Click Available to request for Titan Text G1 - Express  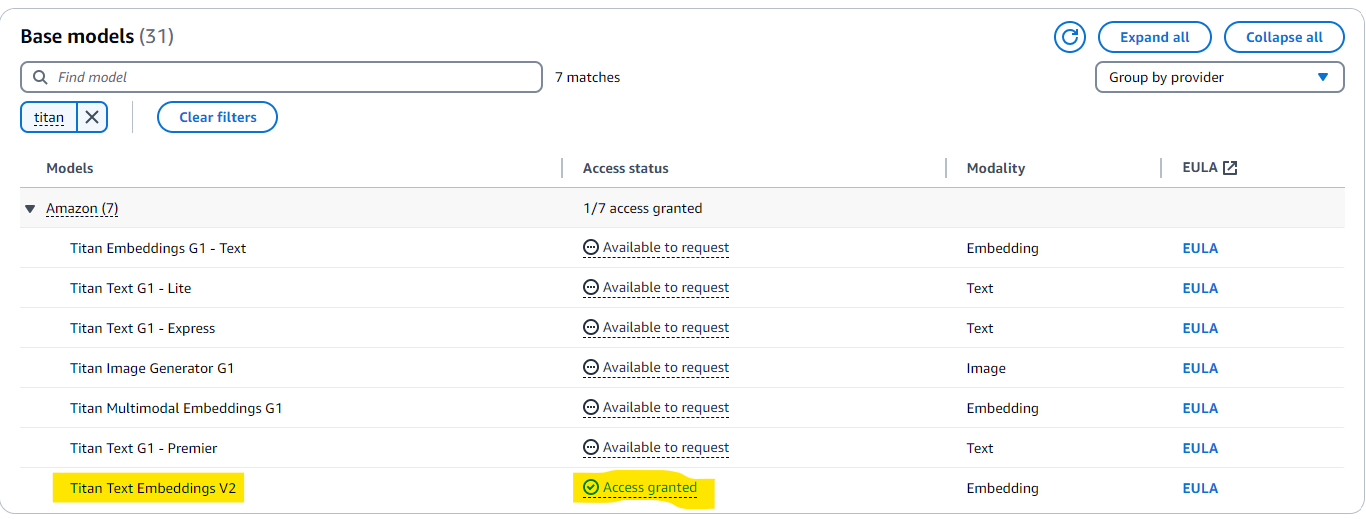click(665, 328)
